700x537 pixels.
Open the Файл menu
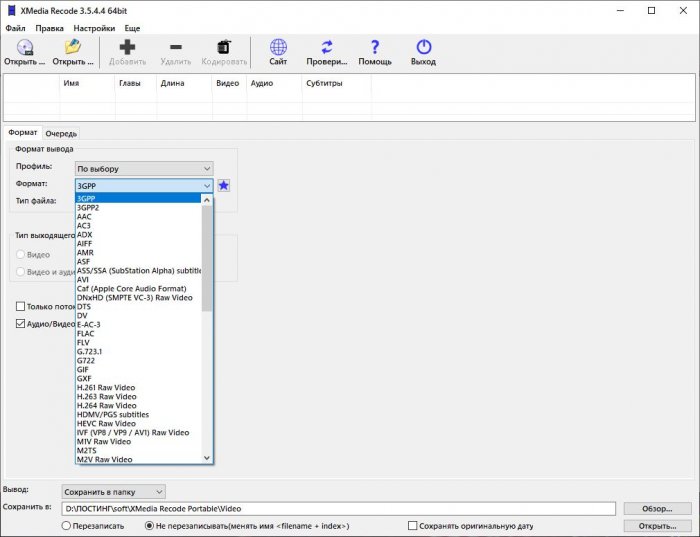pos(15,28)
